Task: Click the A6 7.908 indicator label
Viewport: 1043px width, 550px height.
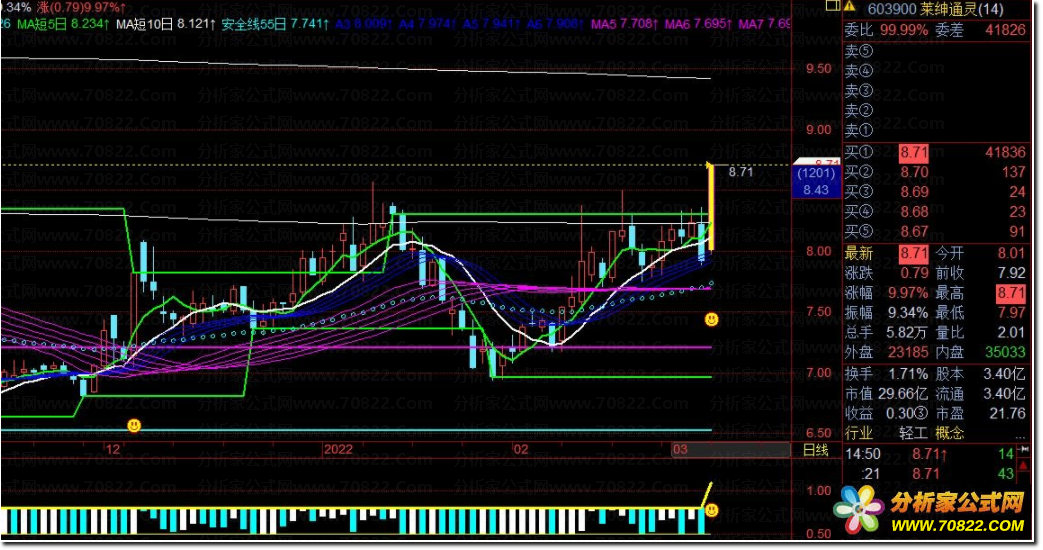Action: (x=555, y=24)
